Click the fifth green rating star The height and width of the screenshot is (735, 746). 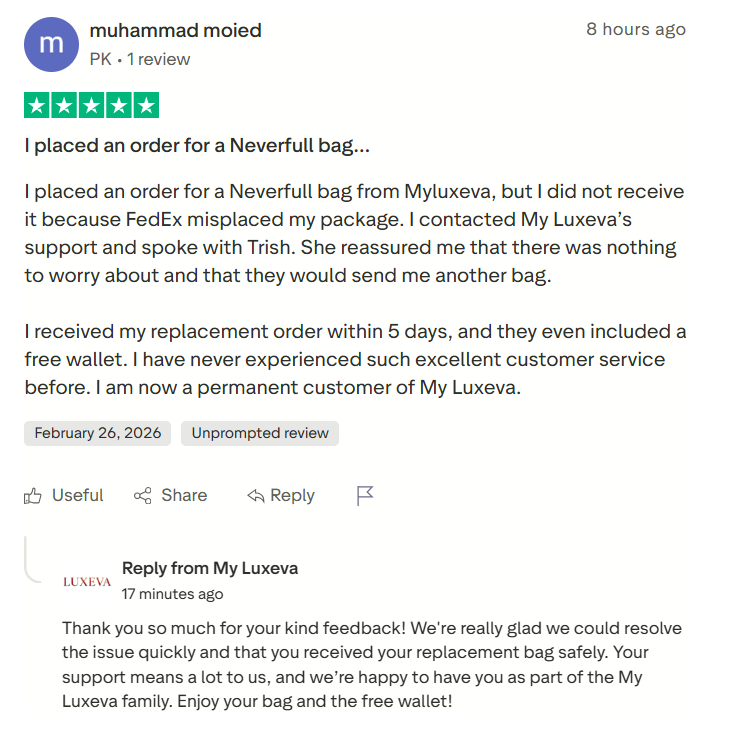click(x=146, y=106)
